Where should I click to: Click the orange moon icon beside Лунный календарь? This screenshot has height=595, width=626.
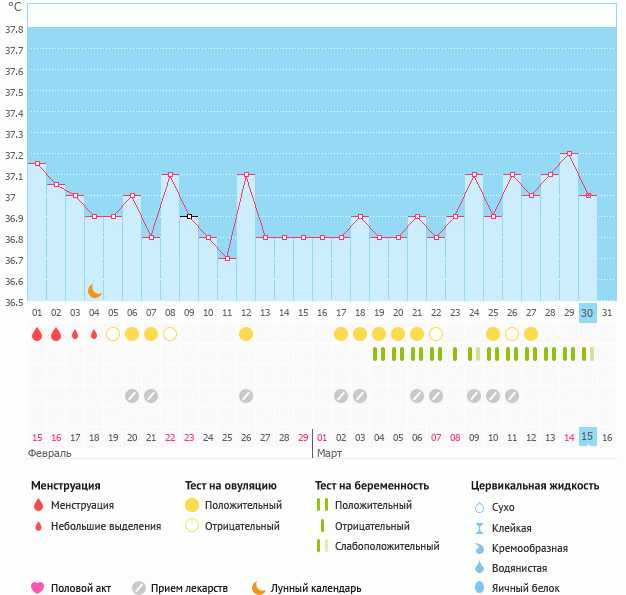point(259,588)
